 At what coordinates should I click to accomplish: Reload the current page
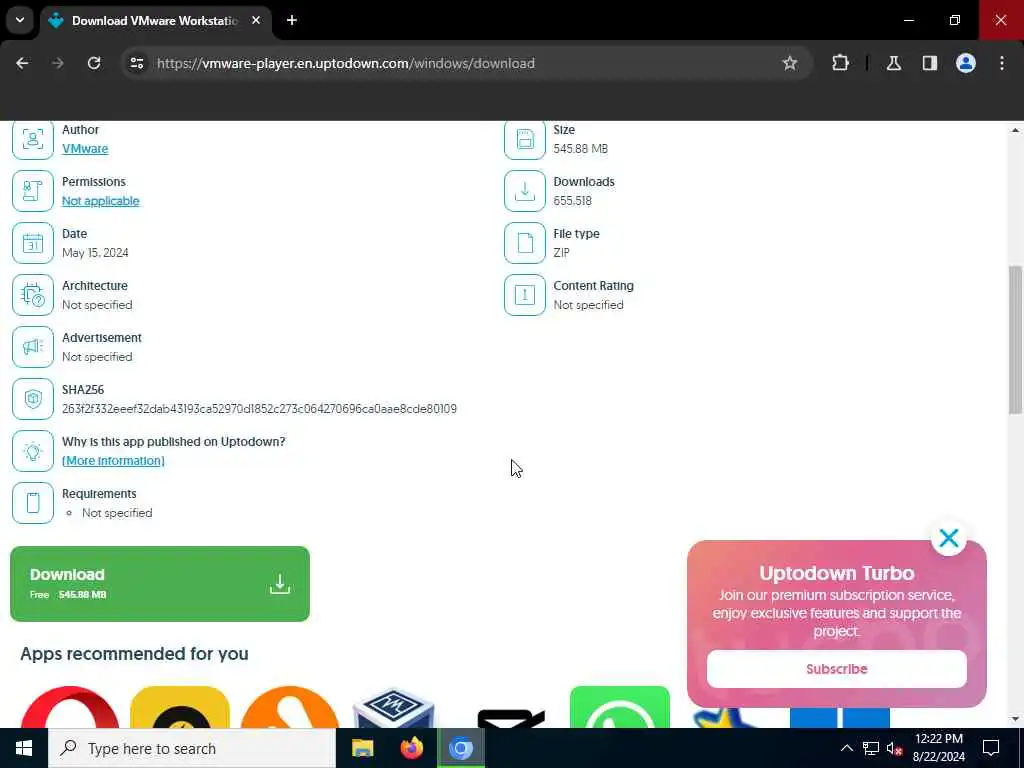pos(94,63)
